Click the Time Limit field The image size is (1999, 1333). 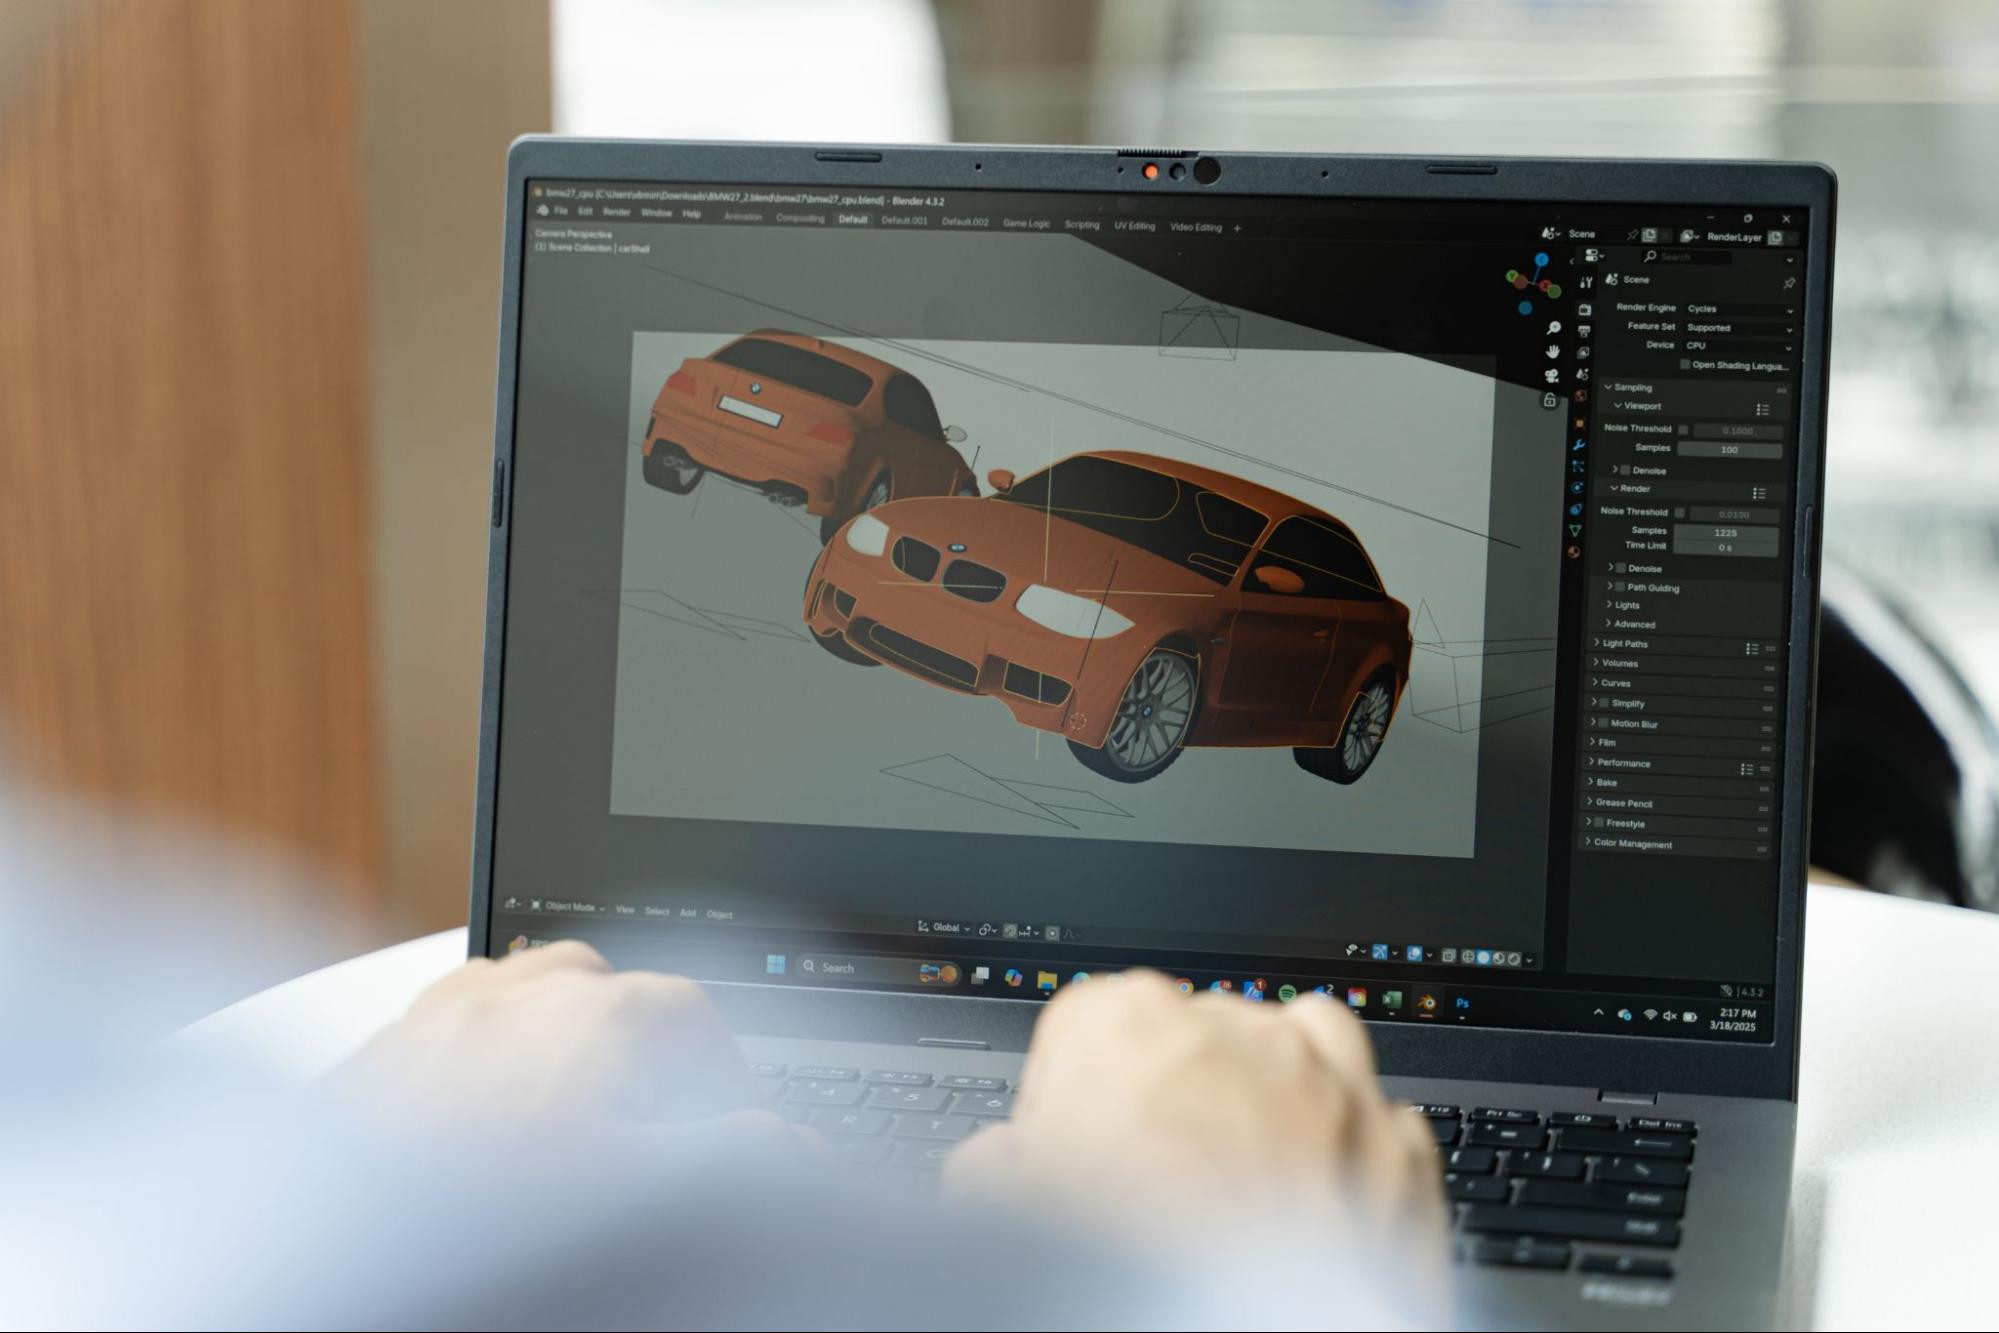(1725, 548)
